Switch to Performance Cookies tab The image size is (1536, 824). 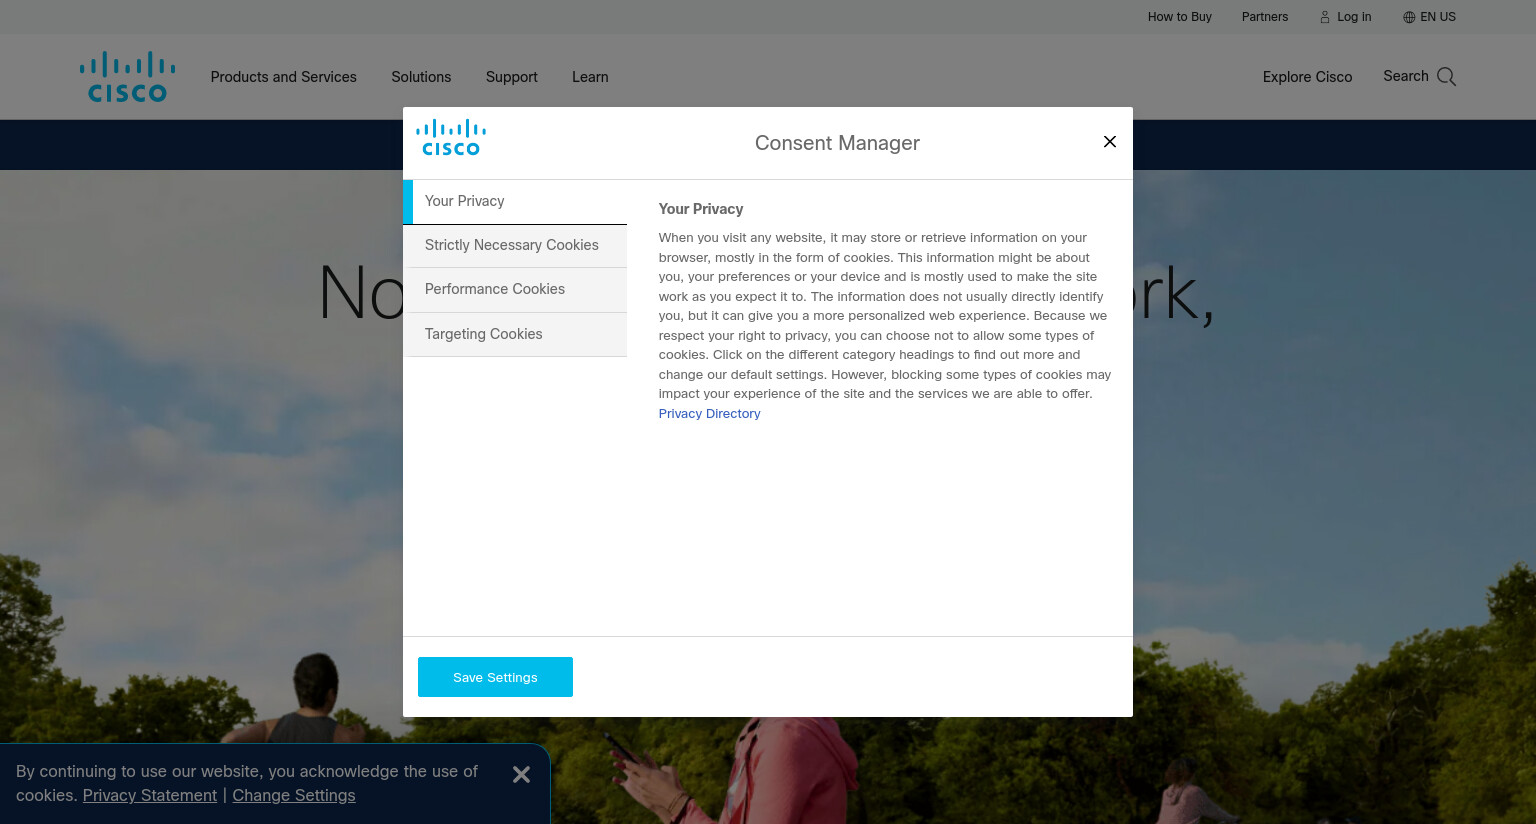(x=515, y=289)
